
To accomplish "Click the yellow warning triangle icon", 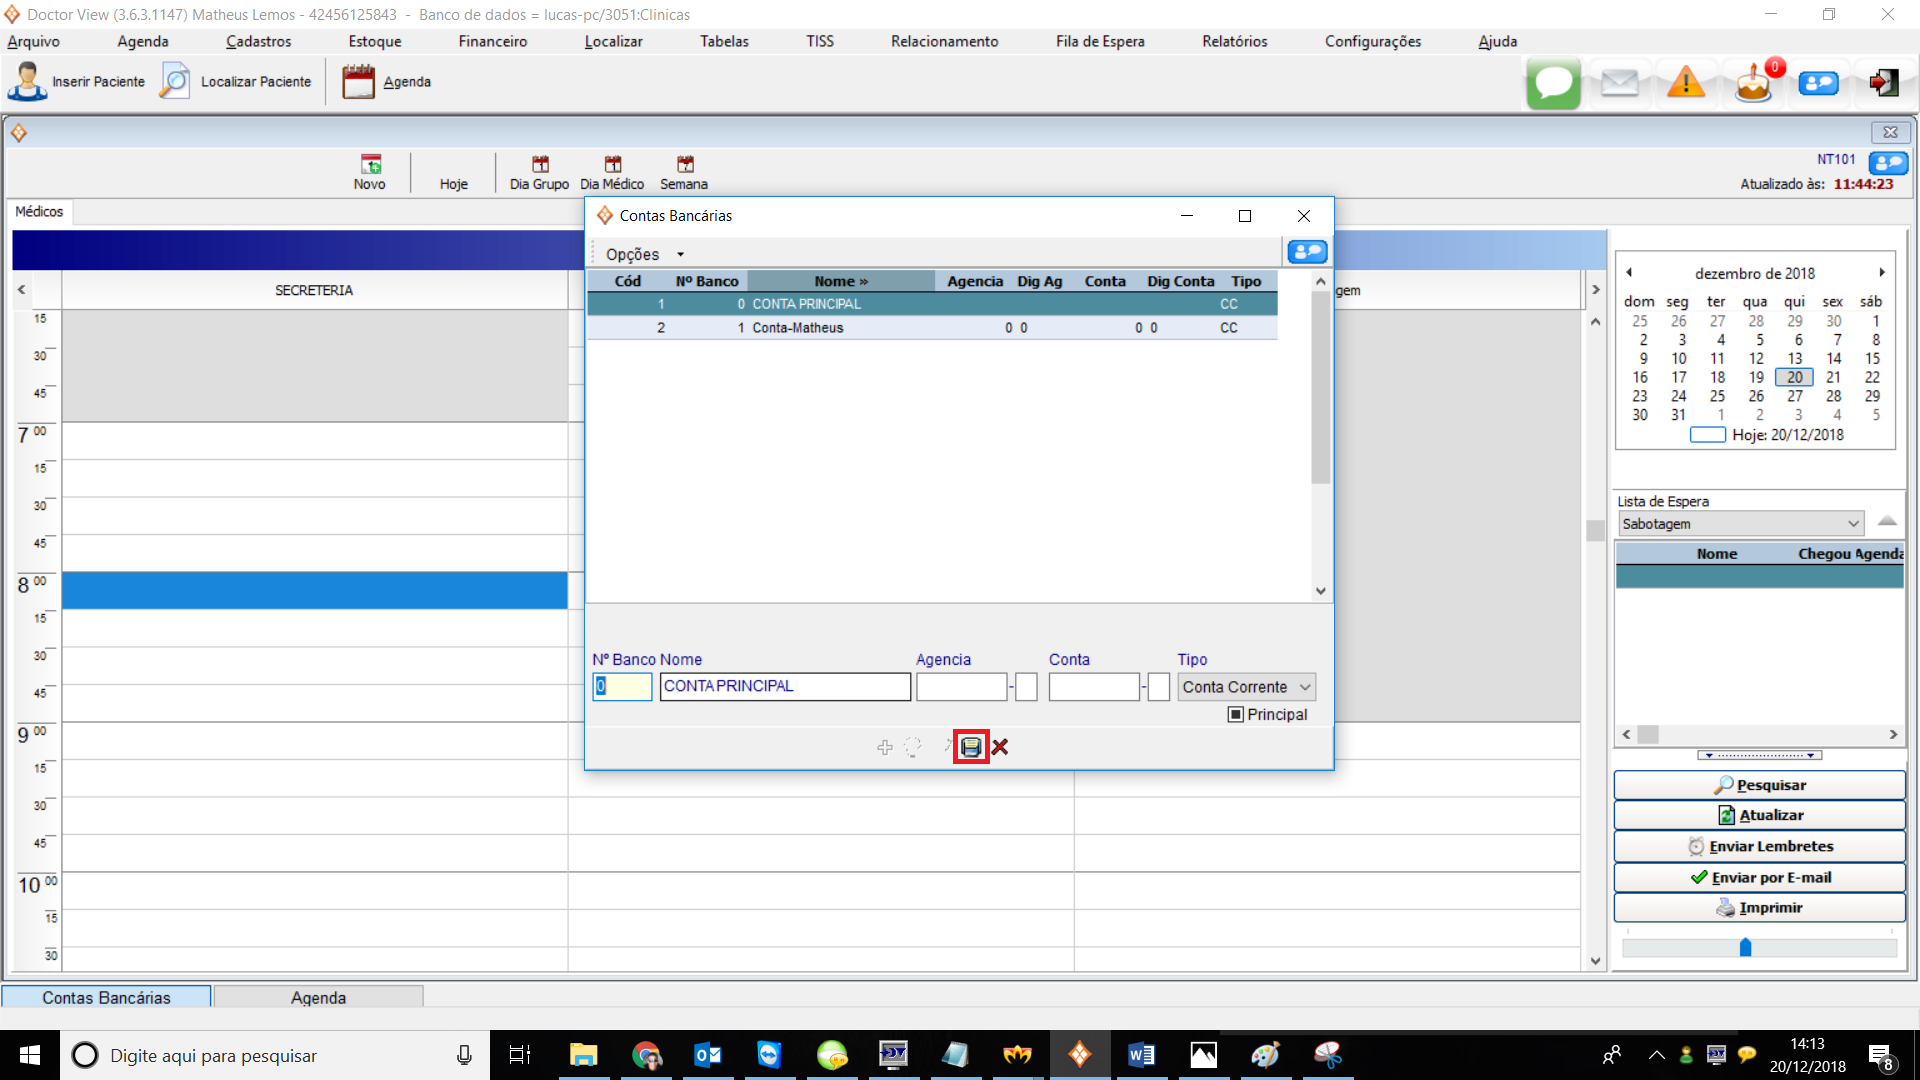I will pyautogui.click(x=1686, y=83).
